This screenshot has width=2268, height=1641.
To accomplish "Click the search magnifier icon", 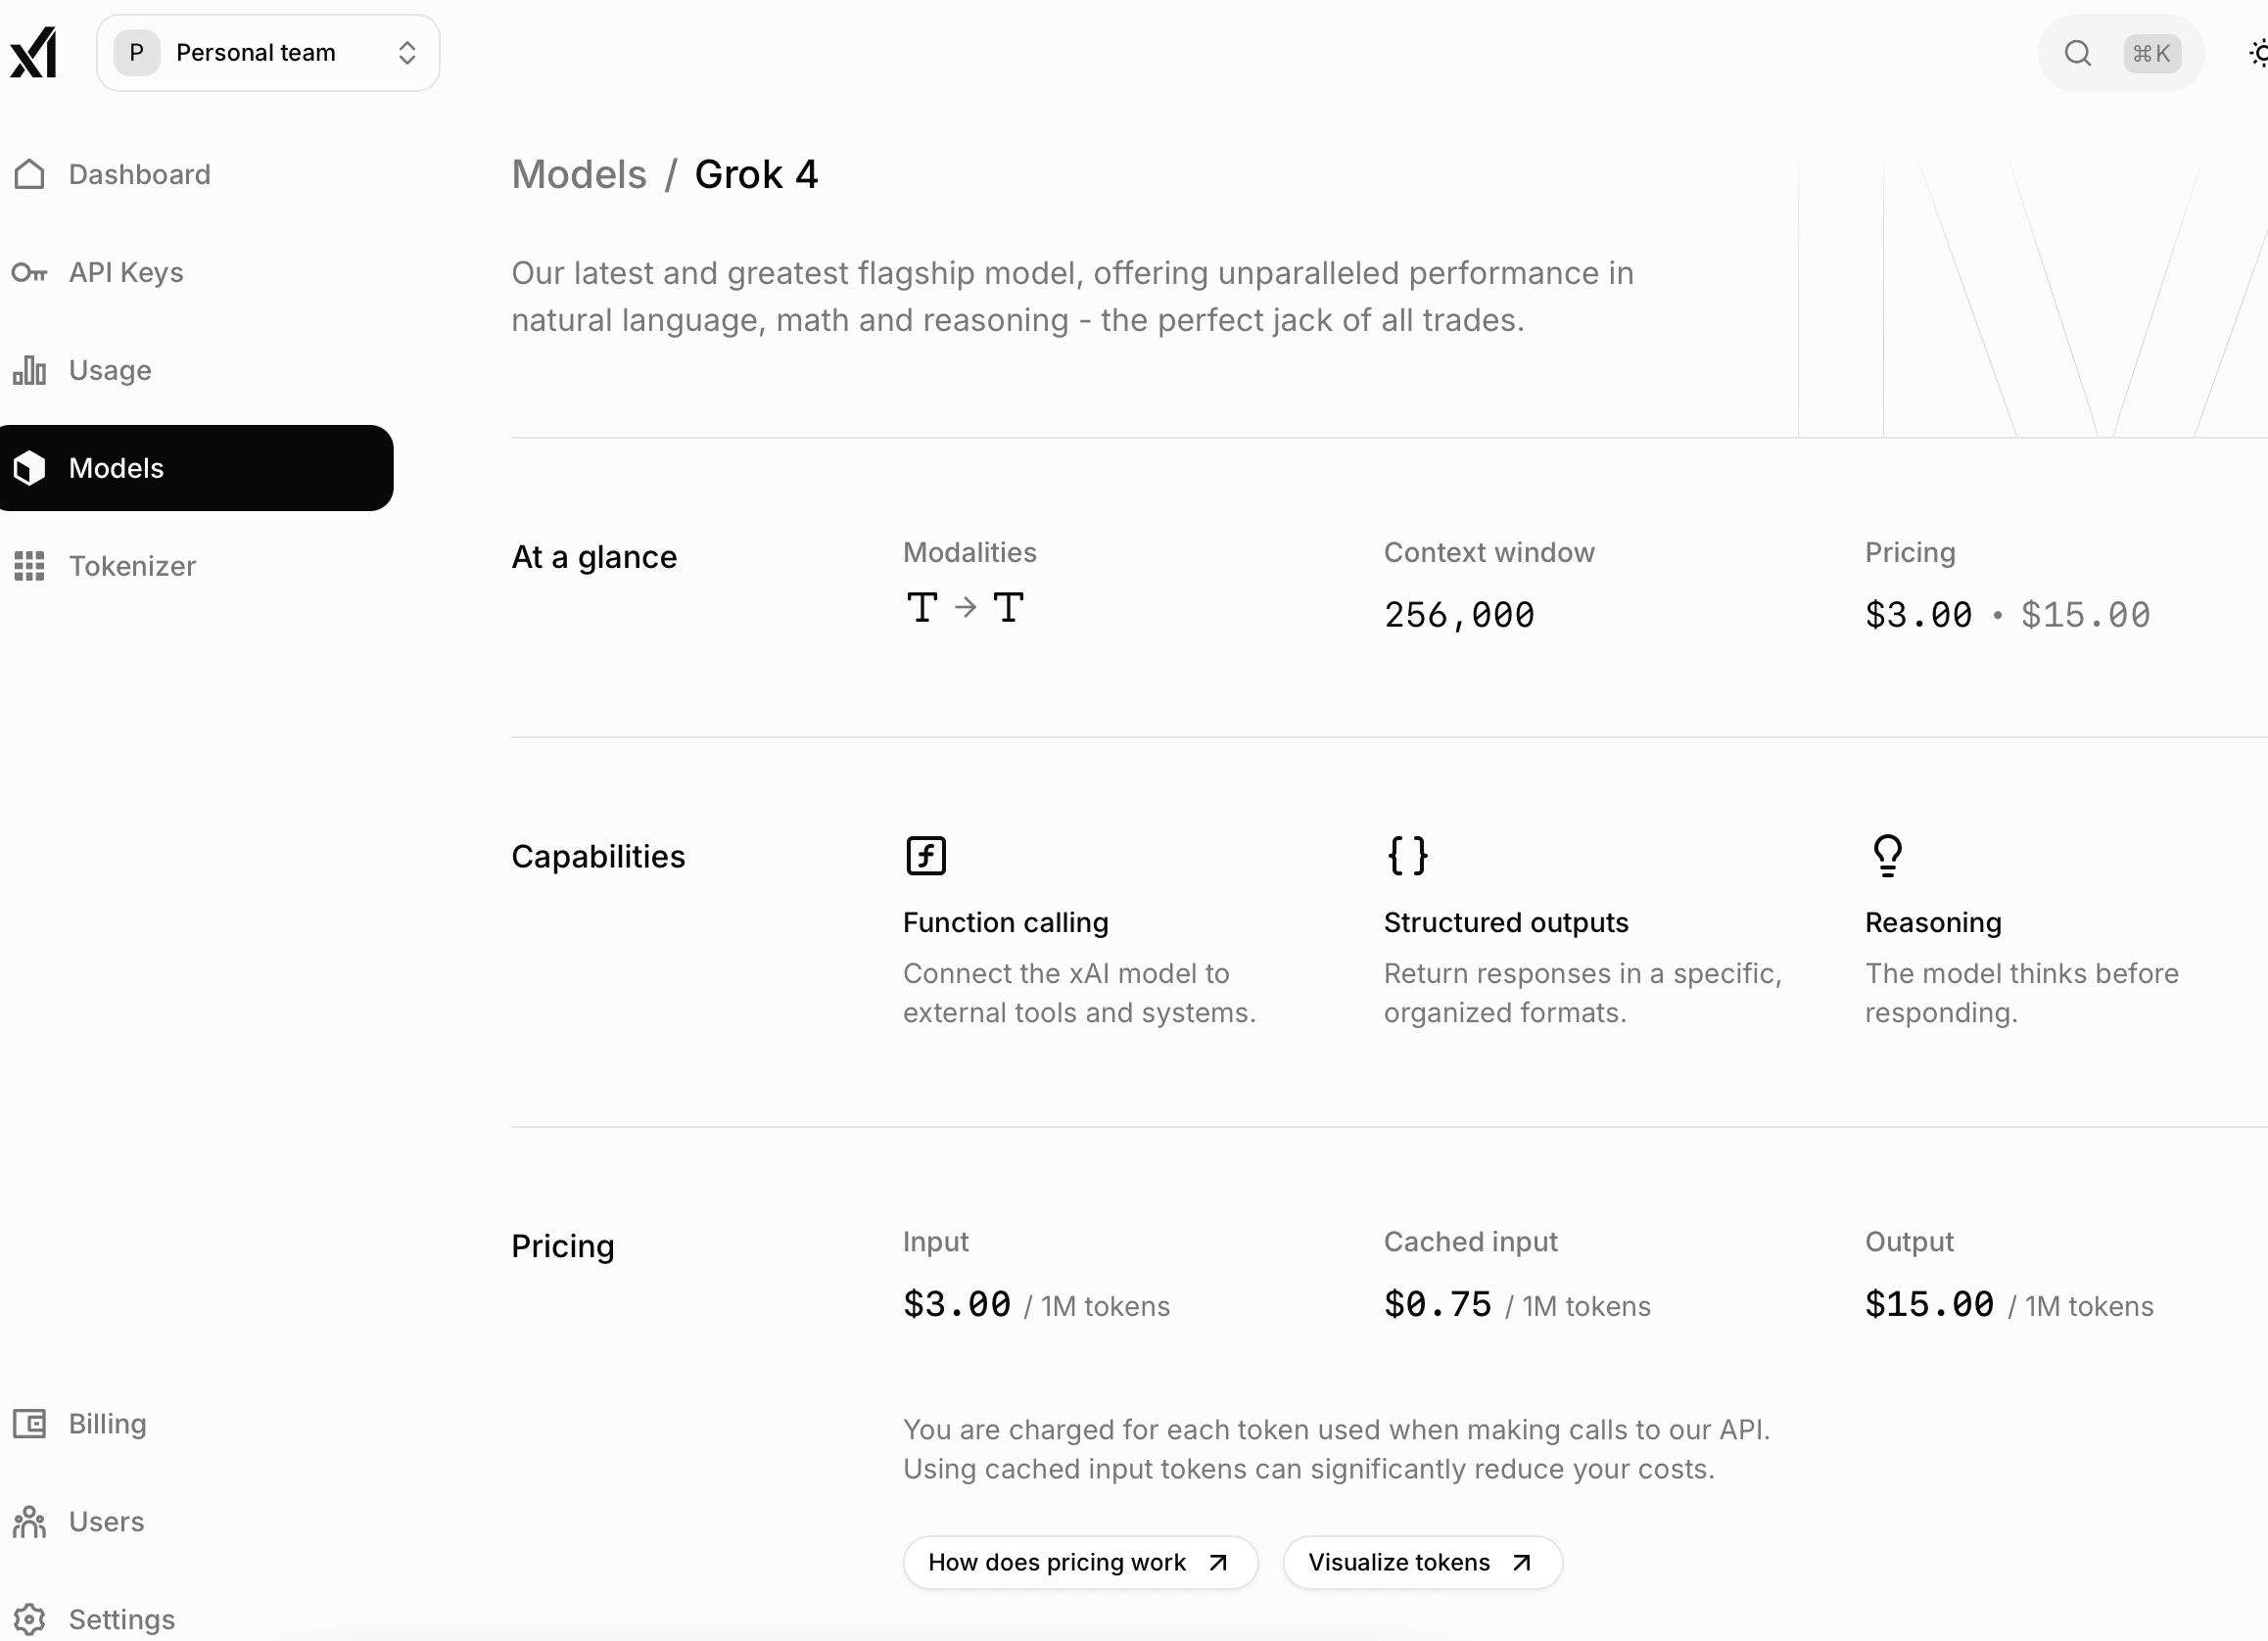I will (2077, 53).
